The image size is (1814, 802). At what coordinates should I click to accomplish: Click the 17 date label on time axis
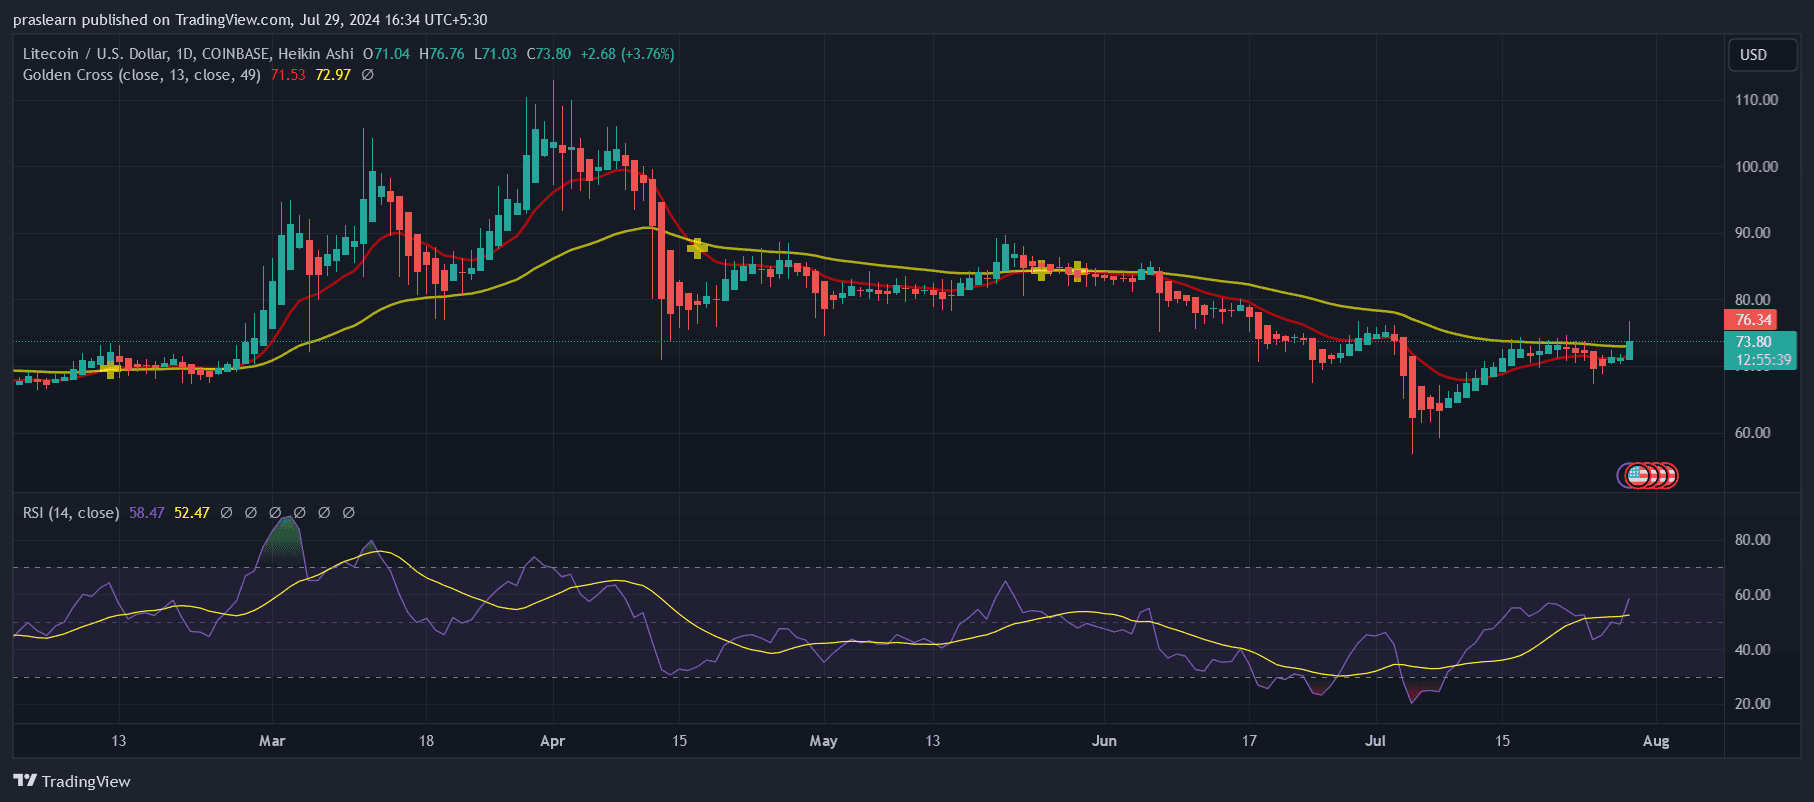coord(1249,741)
